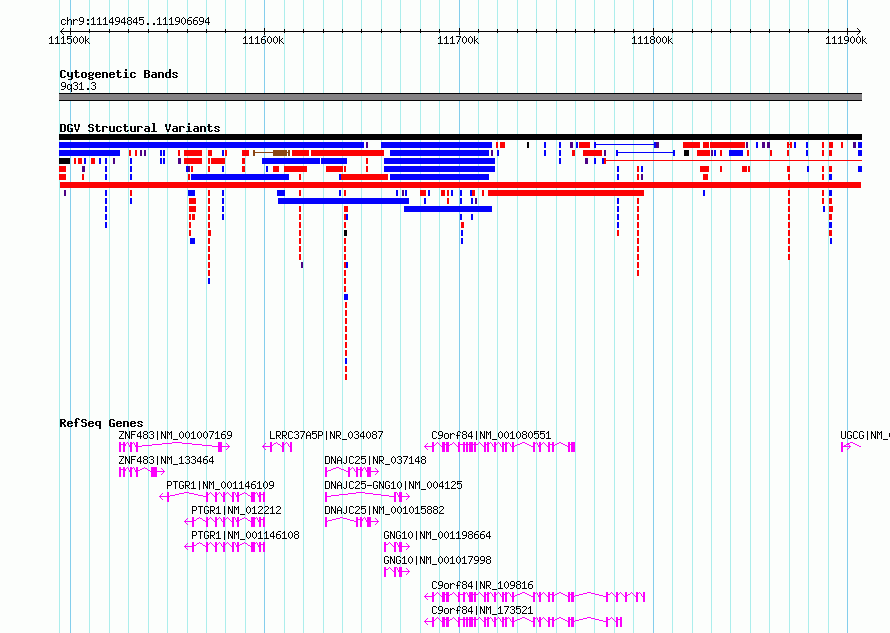Click the Cytogenetic Bands track title
The width and height of the screenshot is (890, 633).
(119, 74)
